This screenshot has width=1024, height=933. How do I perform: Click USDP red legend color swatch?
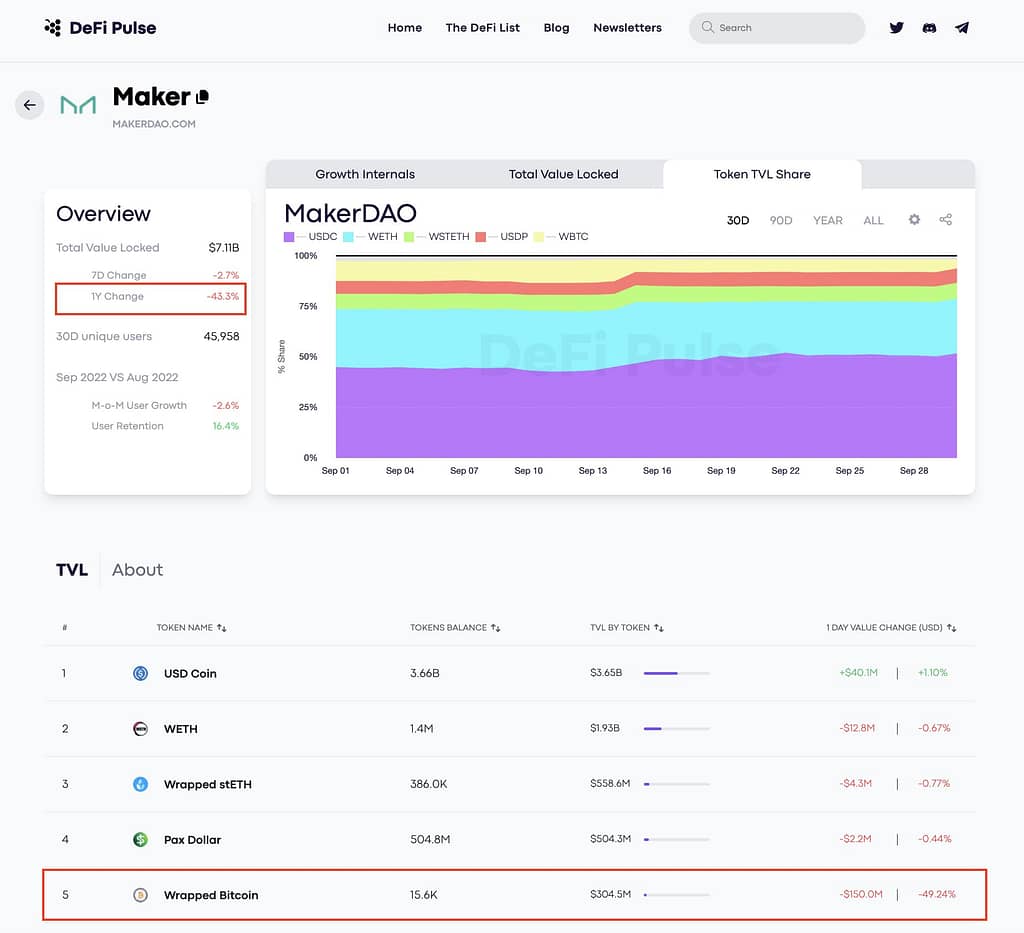(x=481, y=237)
